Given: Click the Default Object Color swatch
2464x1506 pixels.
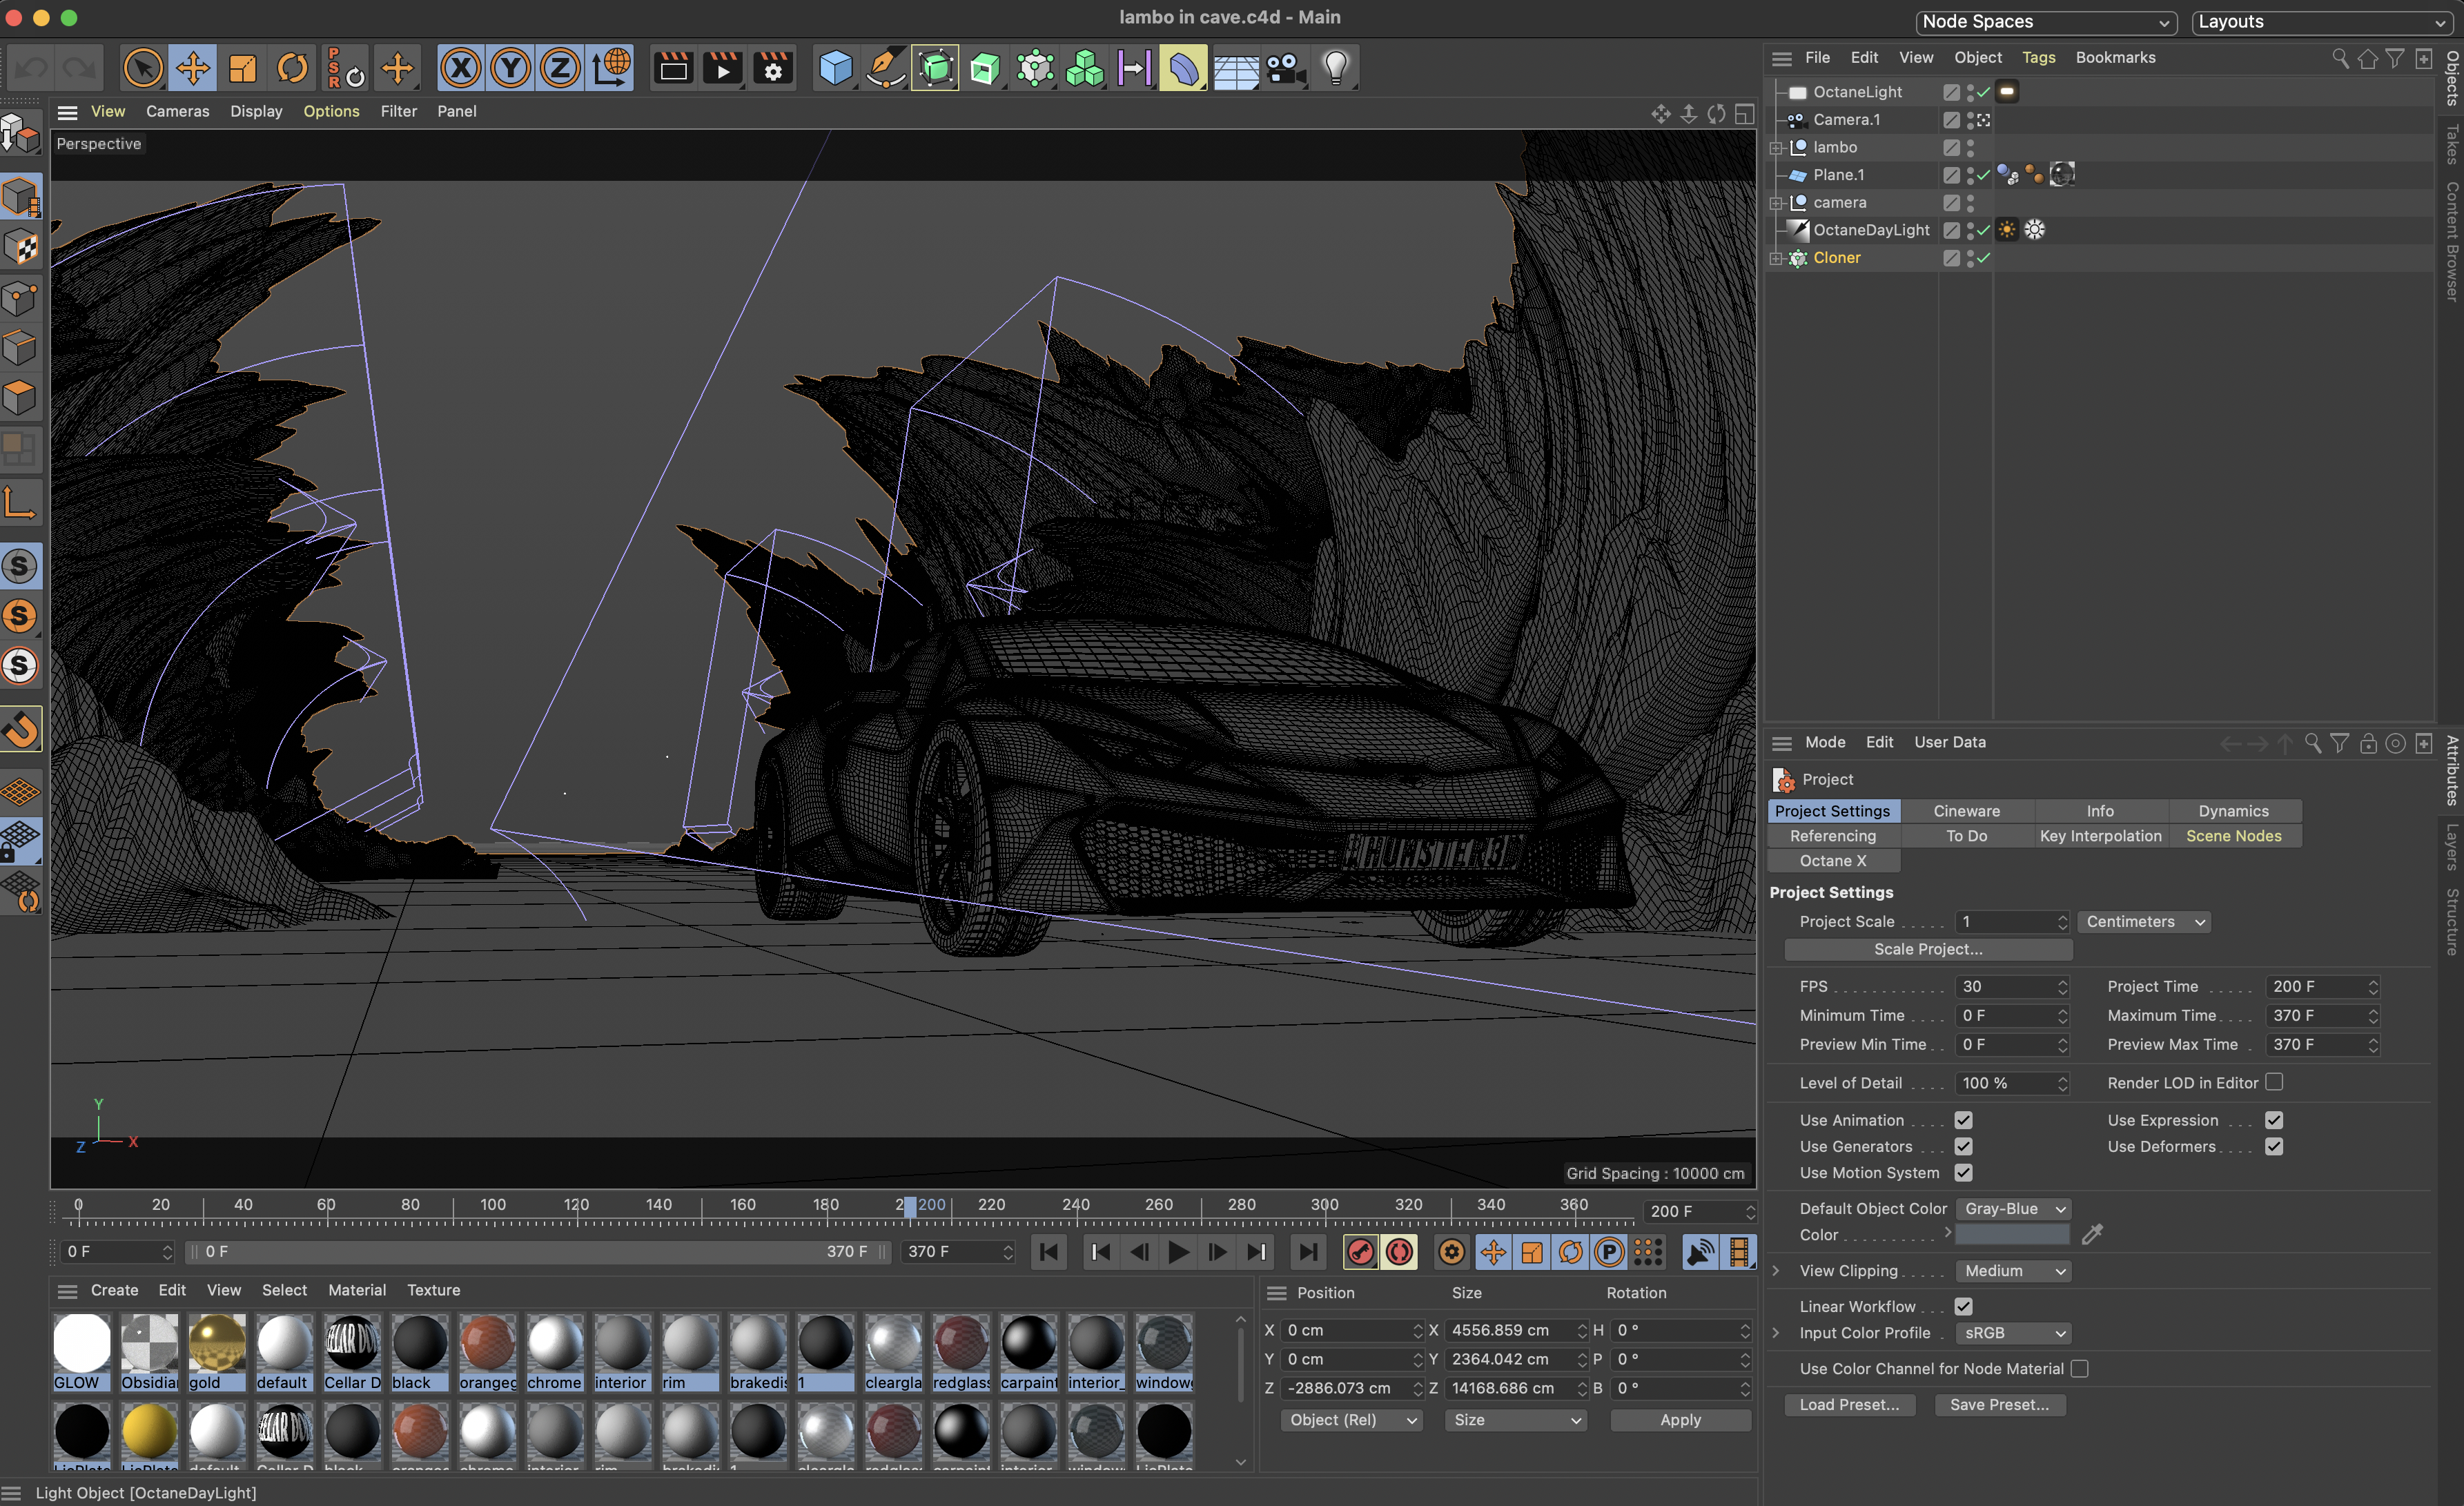Looking at the screenshot, I should 2012,1235.
